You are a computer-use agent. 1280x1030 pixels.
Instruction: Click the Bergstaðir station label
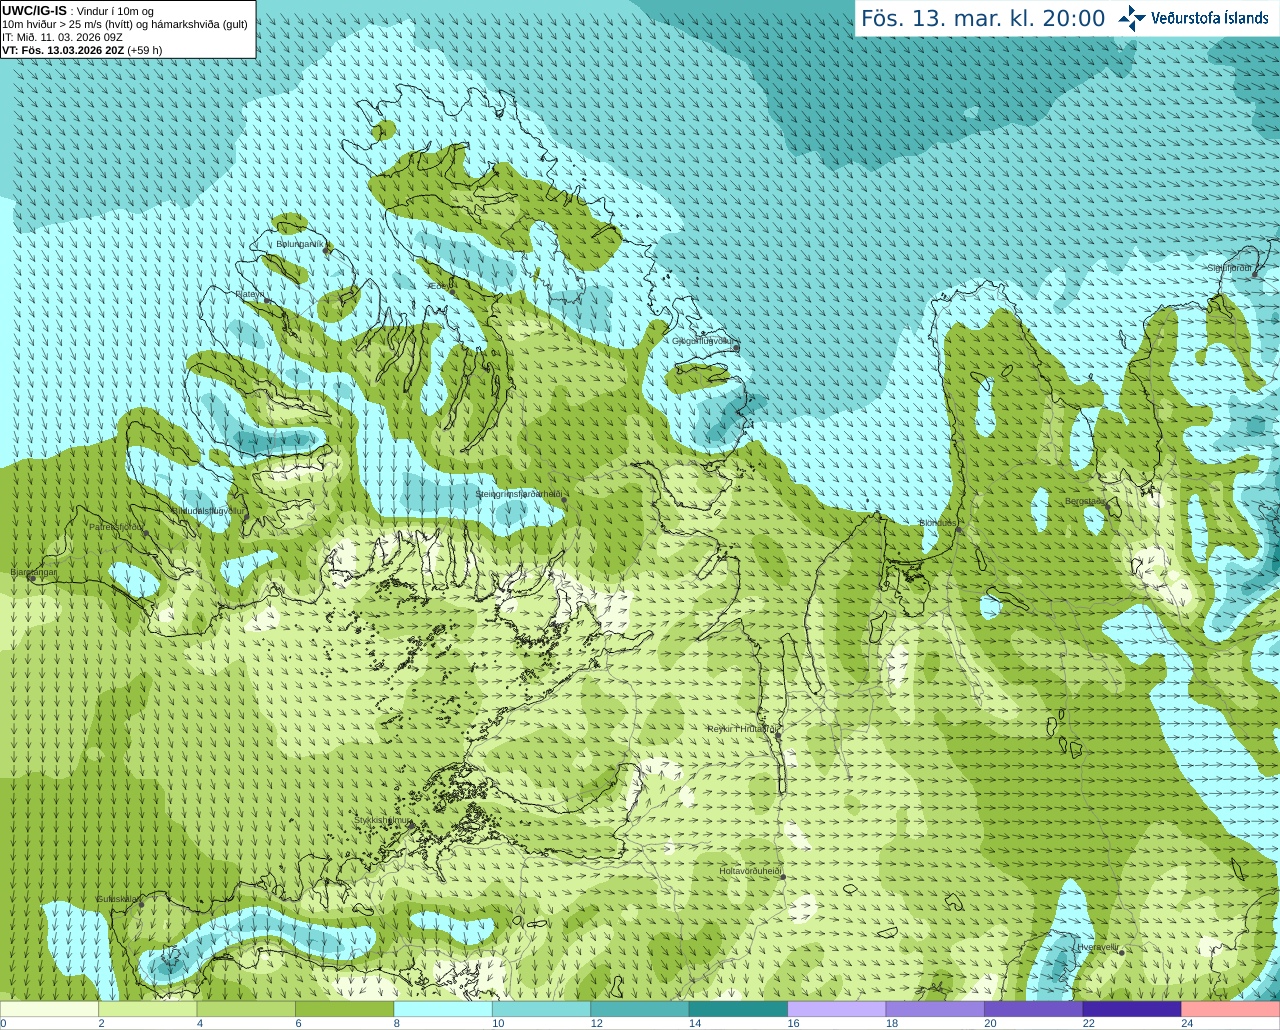tap(1085, 501)
